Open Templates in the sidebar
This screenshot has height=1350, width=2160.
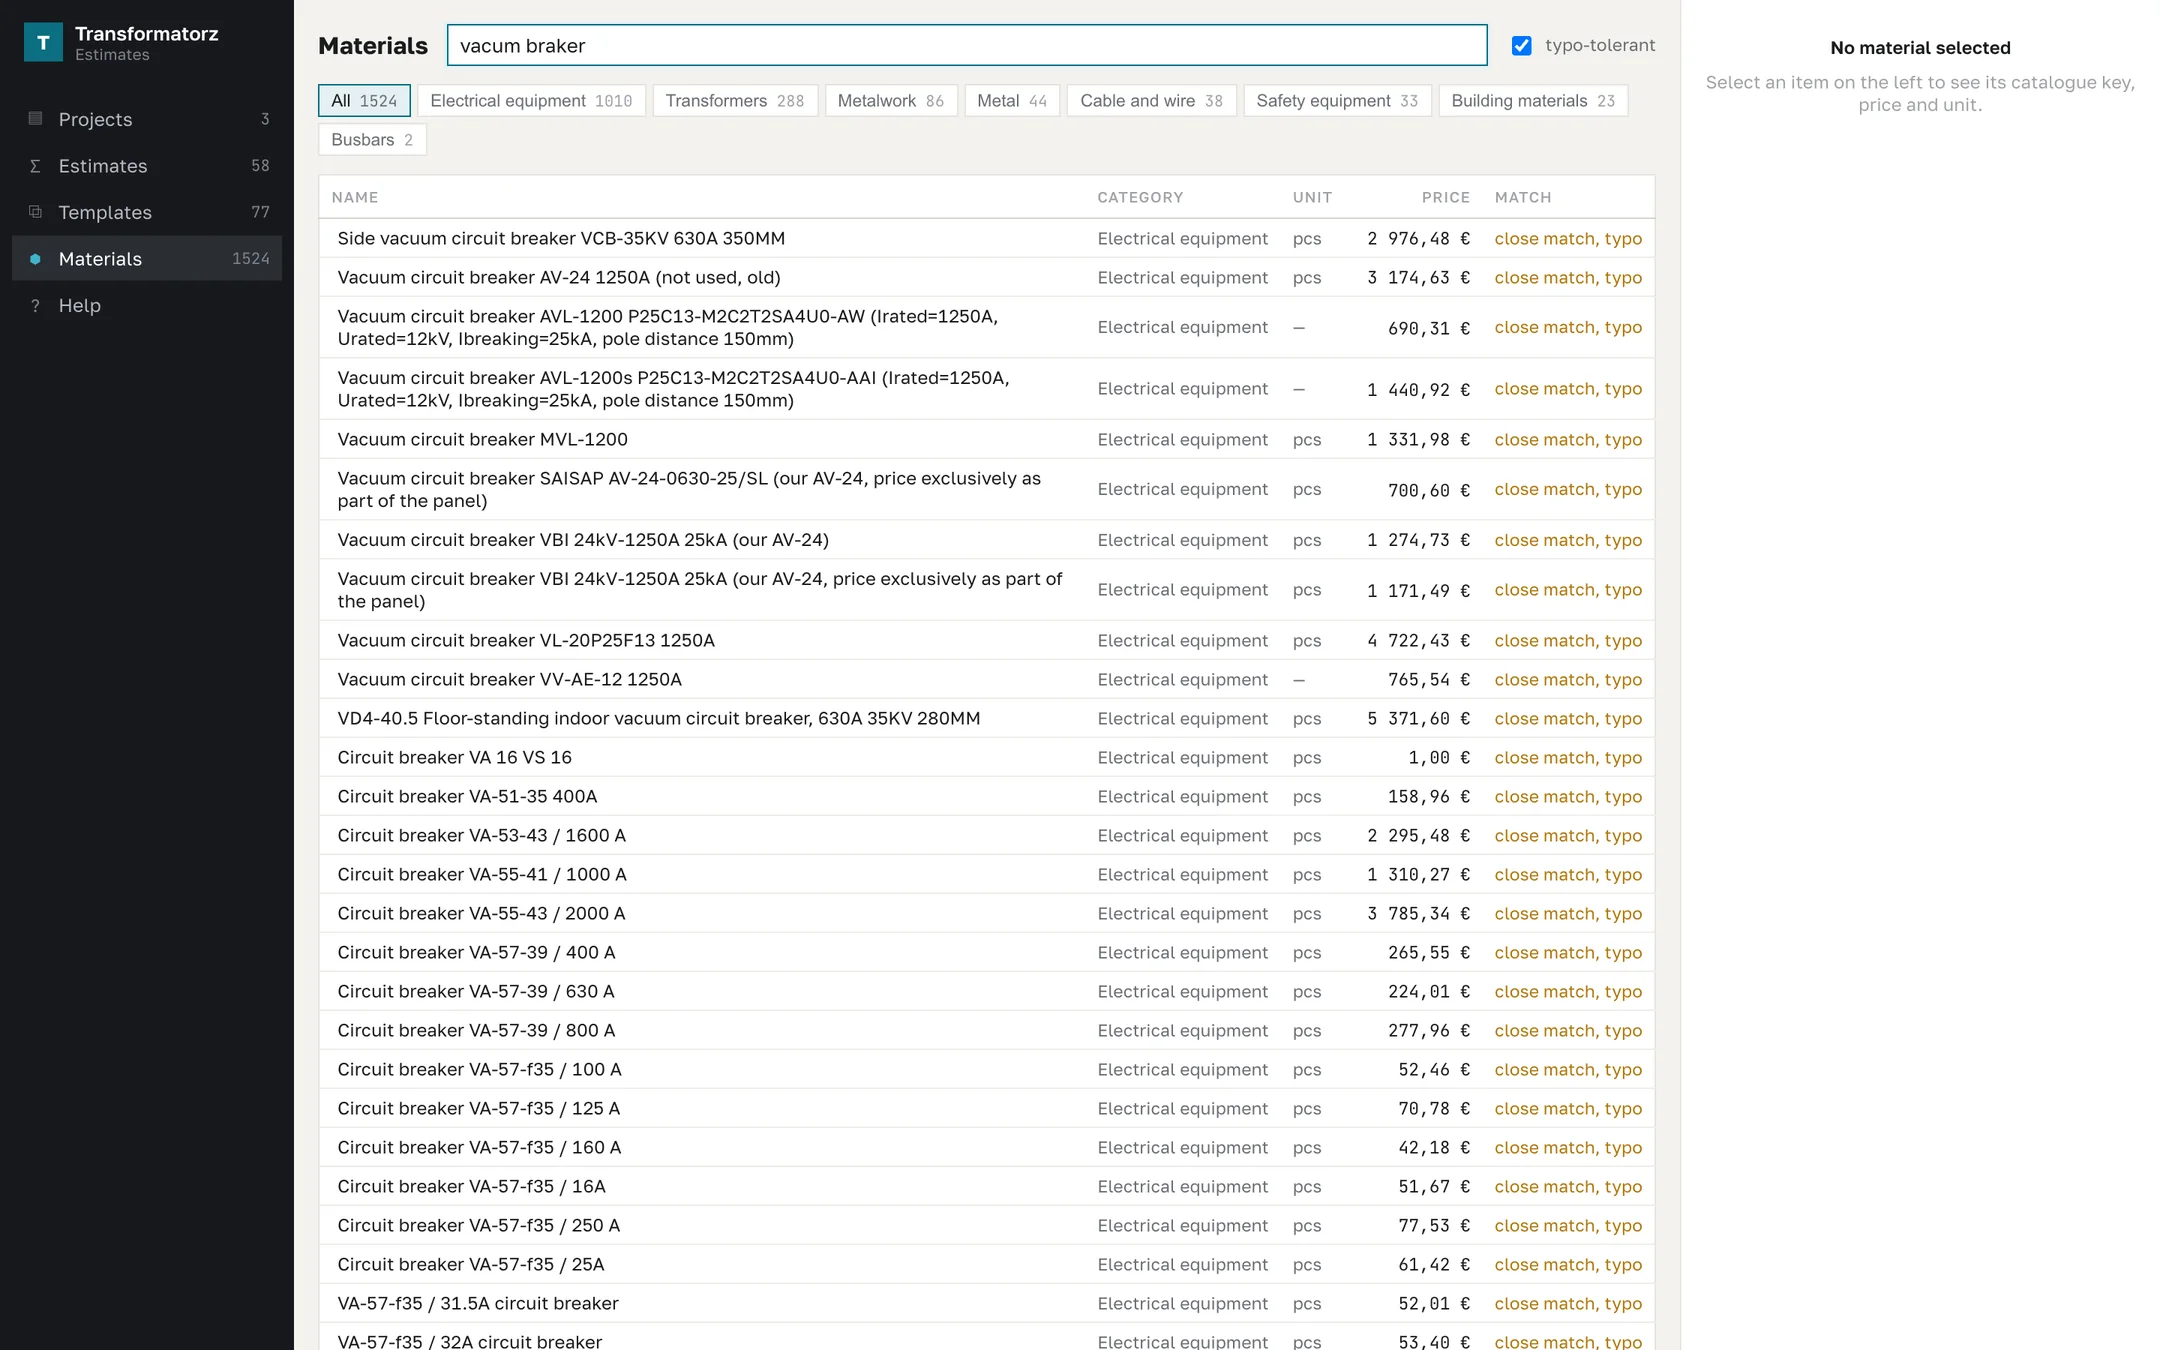click(x=147, y=212)
